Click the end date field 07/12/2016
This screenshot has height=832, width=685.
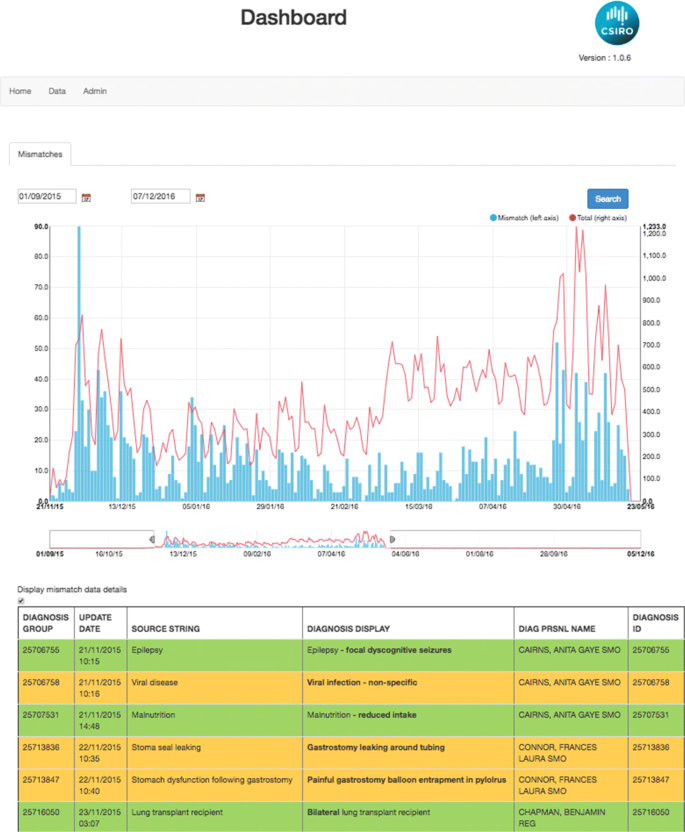pyautogui.click(x=161, y=197)
